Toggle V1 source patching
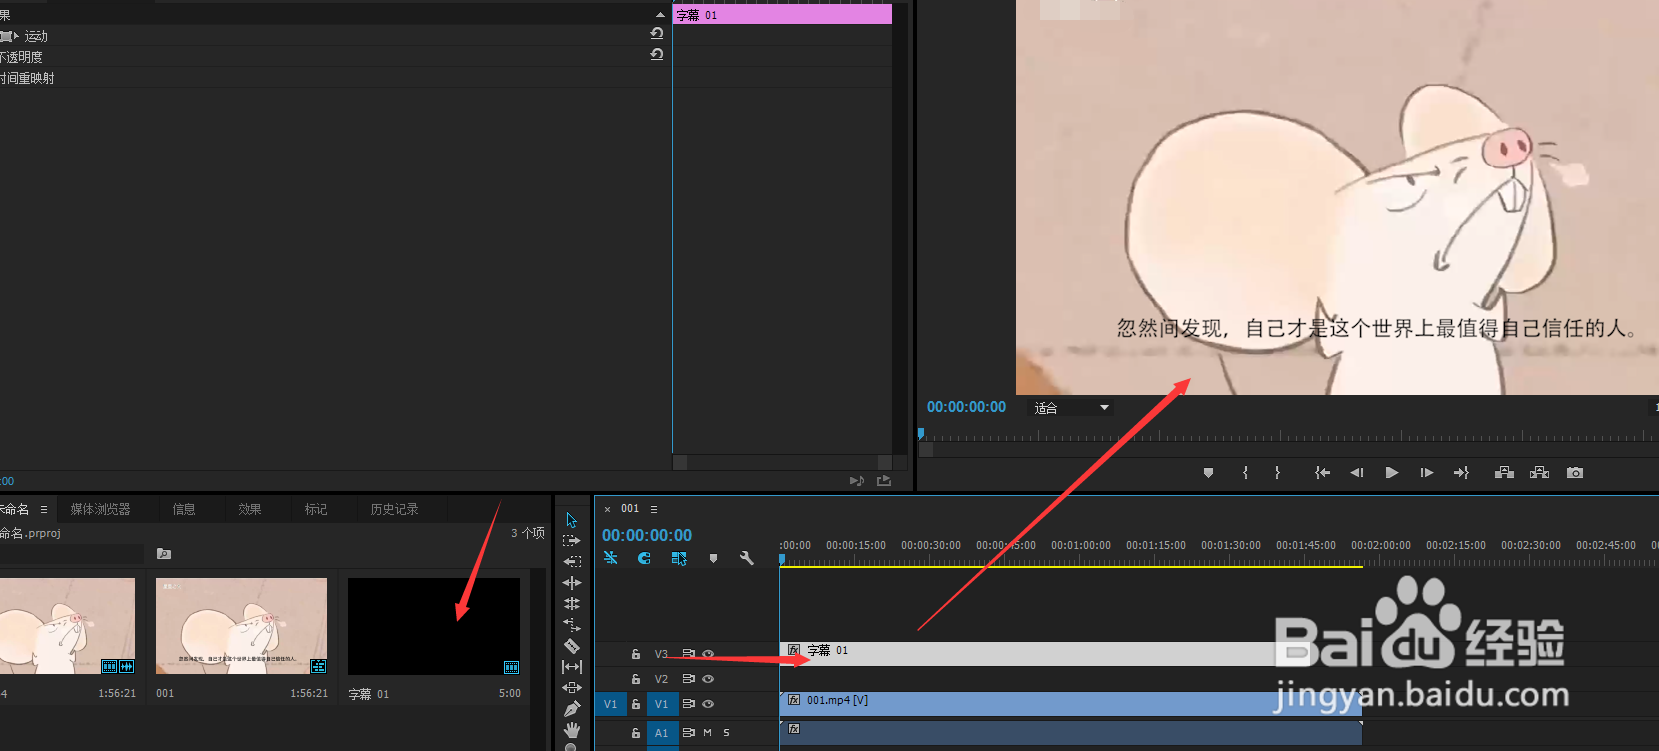 point(610,704)
